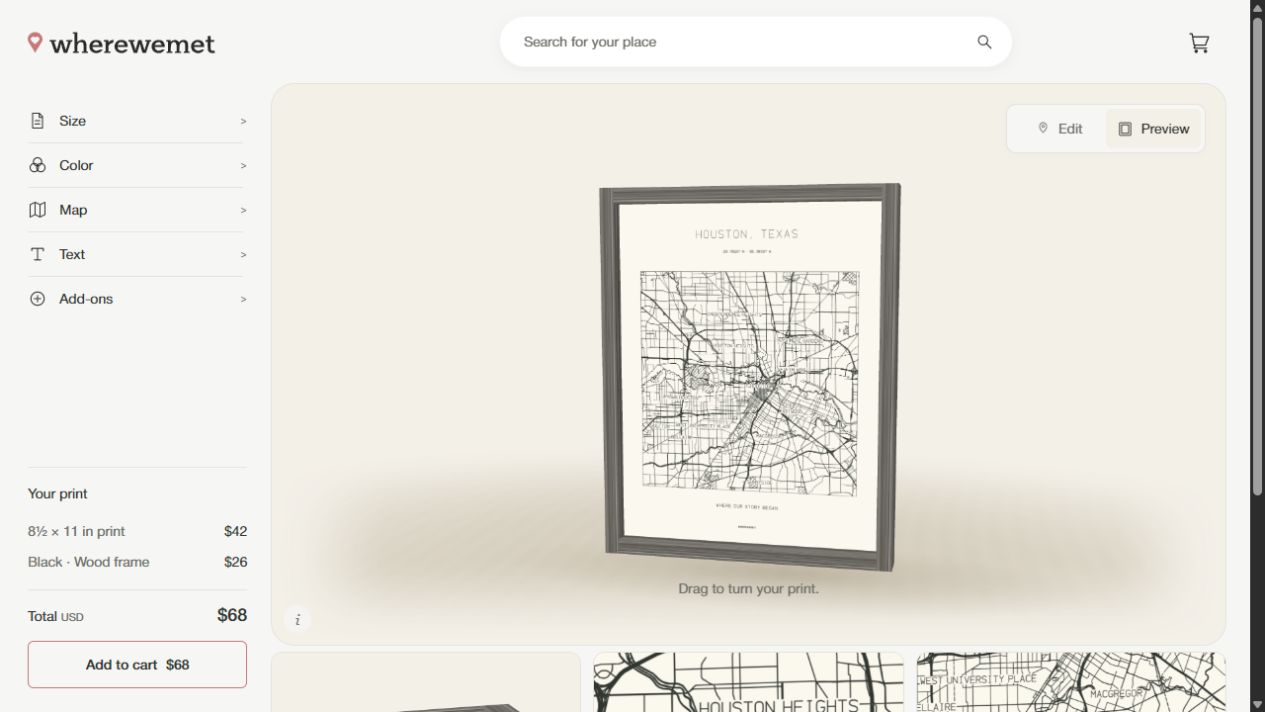Click the framed Houston map print
Image resolution: width=1265 pixels, height=712 pixels.
pos(750,377)
